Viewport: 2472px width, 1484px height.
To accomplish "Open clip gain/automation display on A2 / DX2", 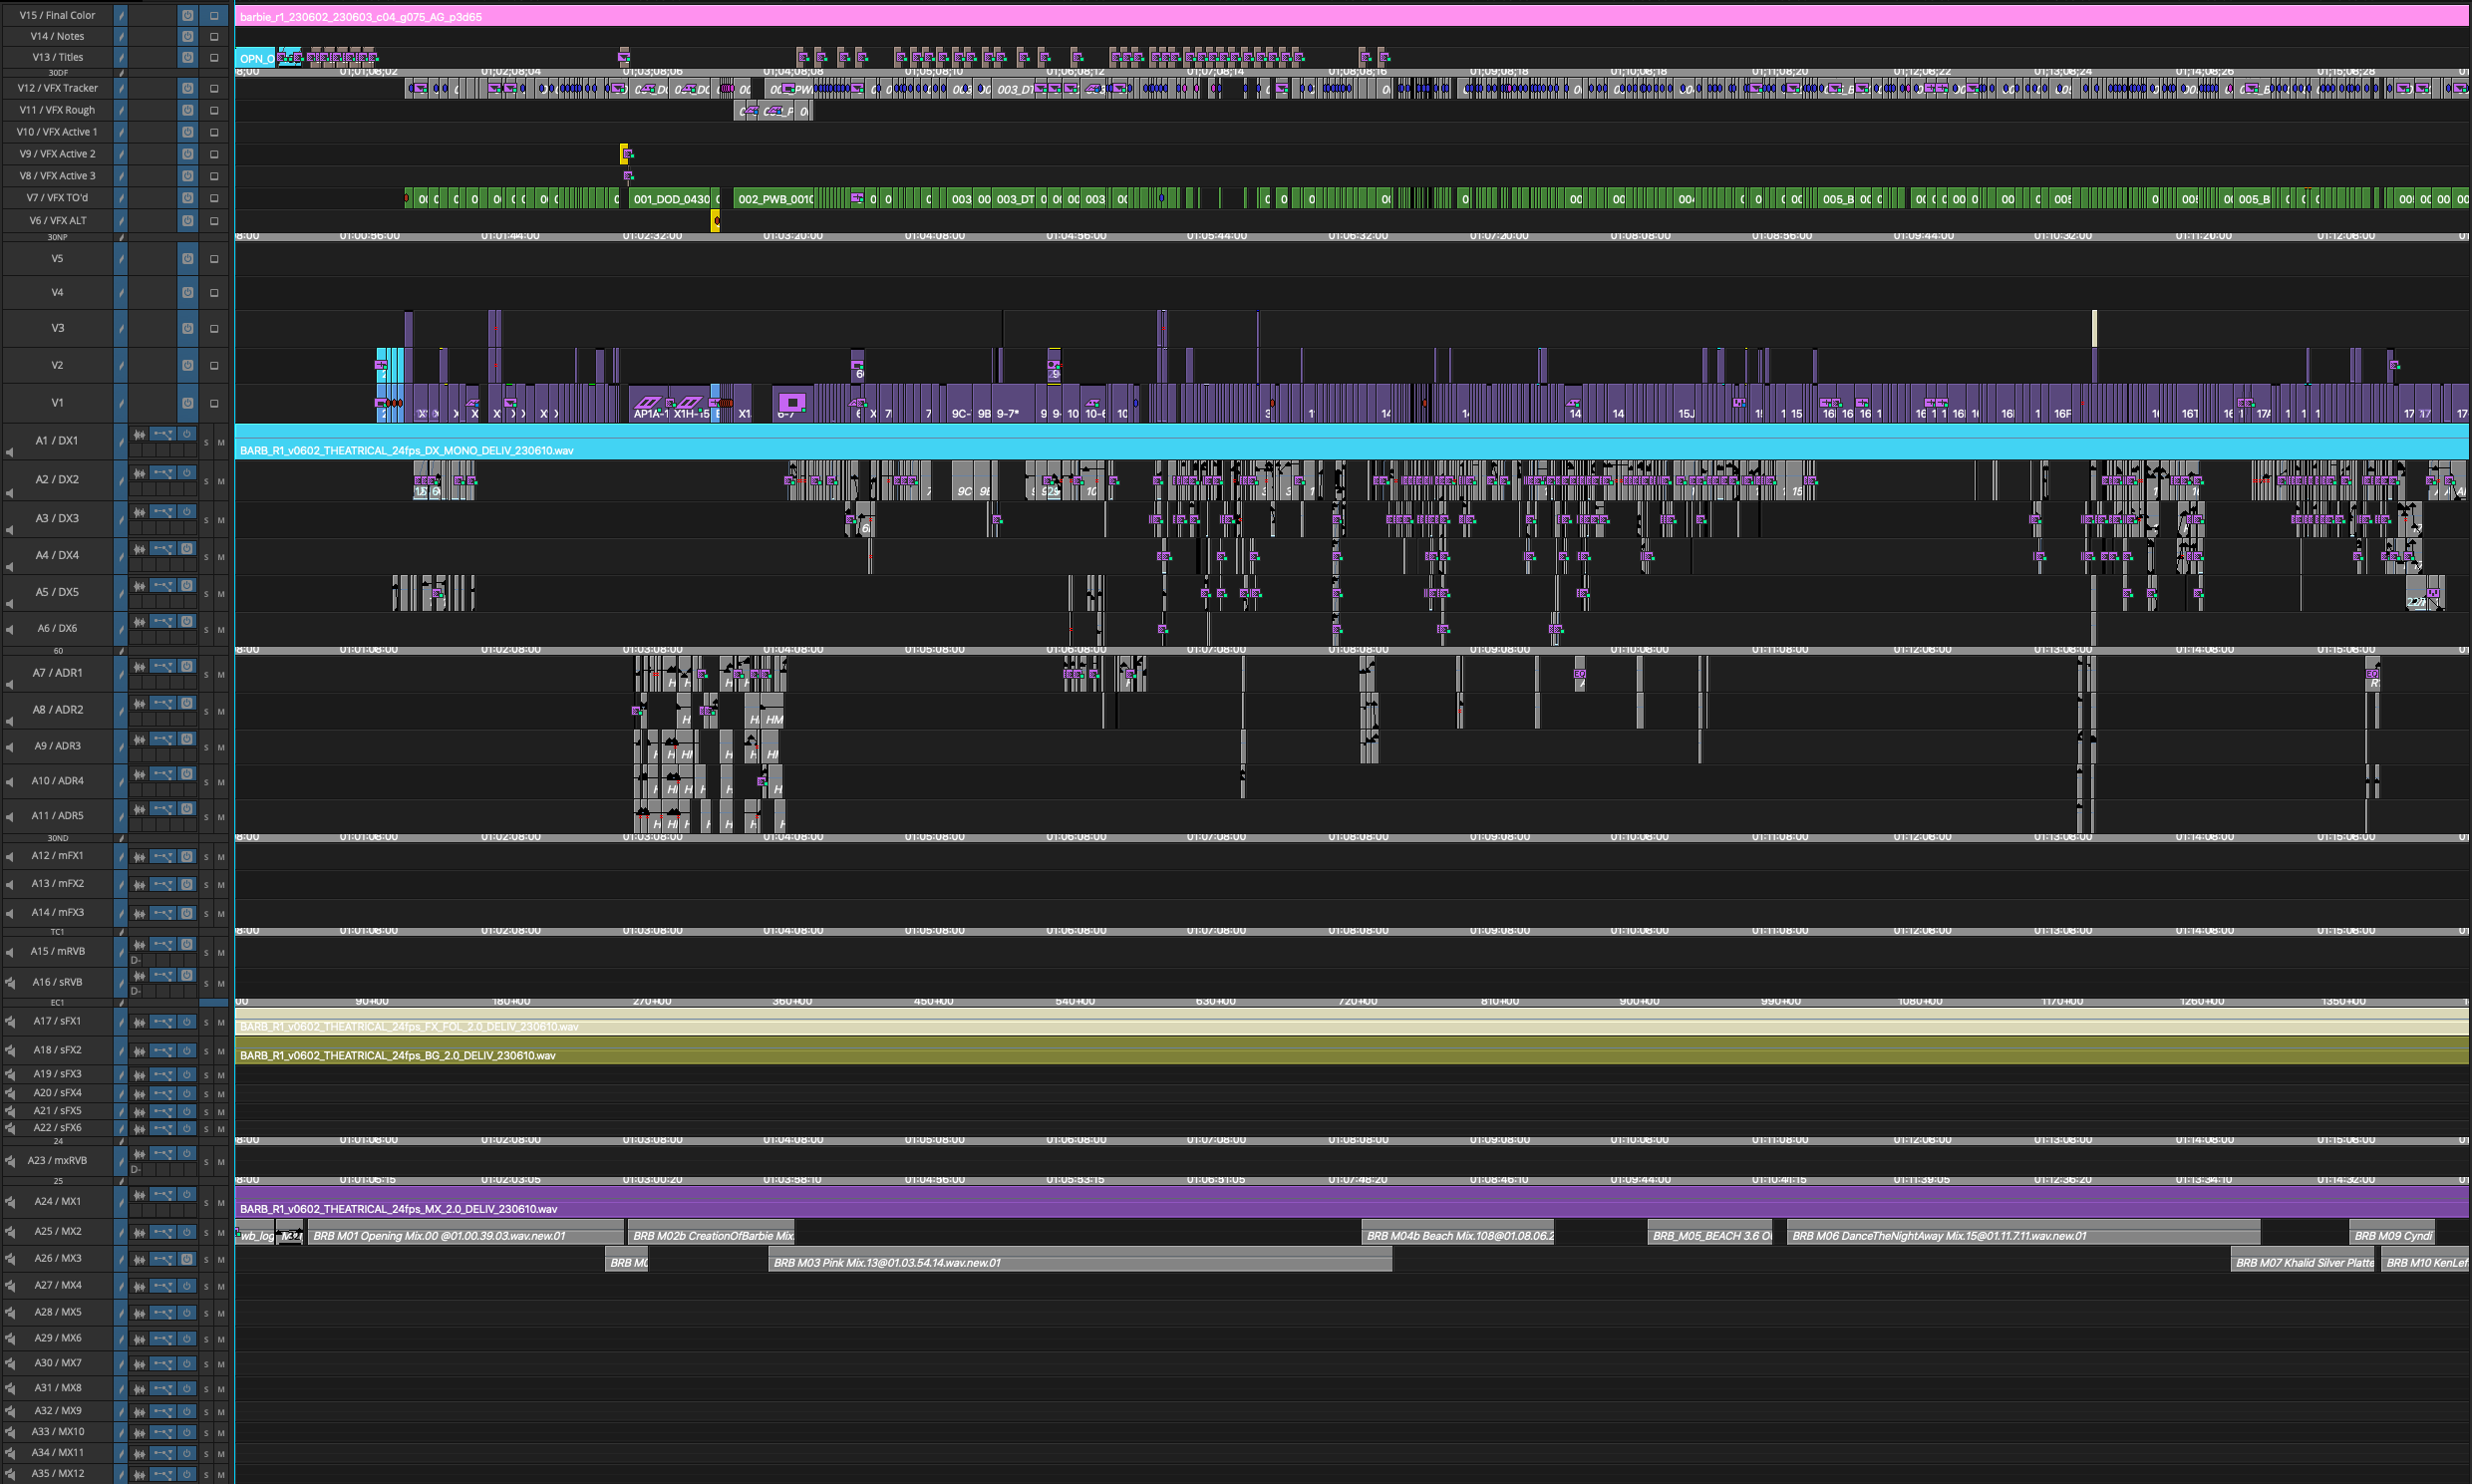I will pos(163,472).
